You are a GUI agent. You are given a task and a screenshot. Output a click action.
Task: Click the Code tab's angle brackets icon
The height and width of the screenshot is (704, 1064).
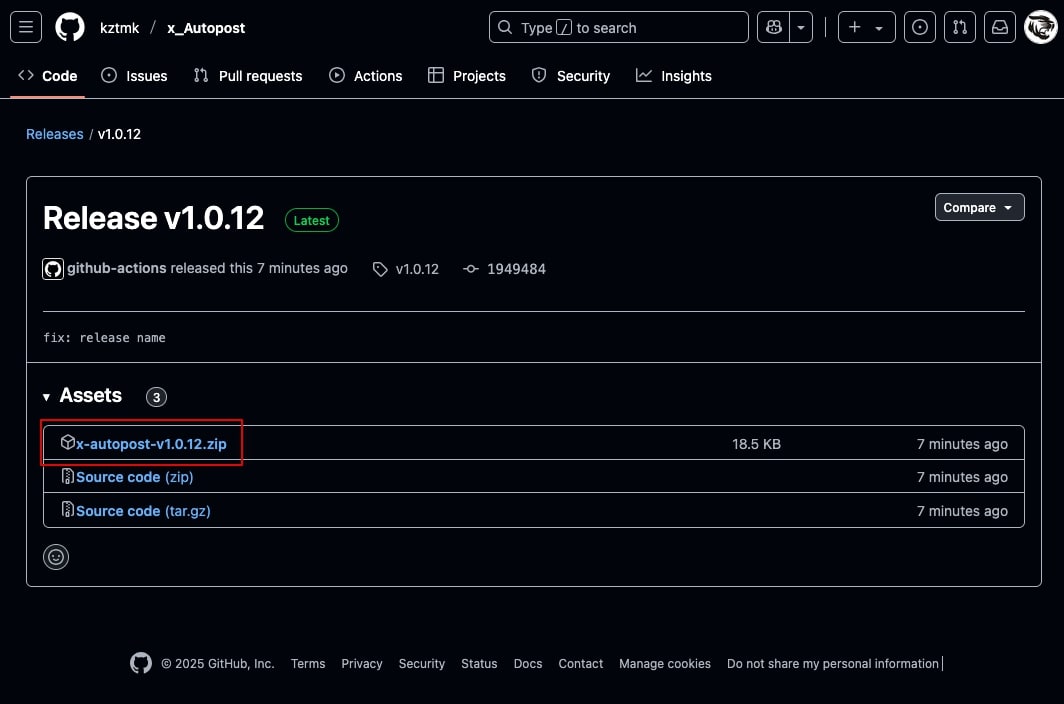coord(26,75)
